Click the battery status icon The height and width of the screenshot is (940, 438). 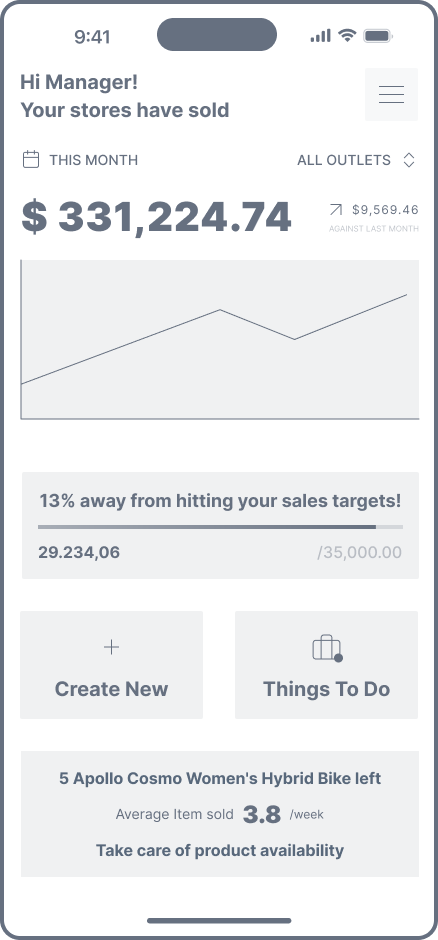tap(377, 36)
